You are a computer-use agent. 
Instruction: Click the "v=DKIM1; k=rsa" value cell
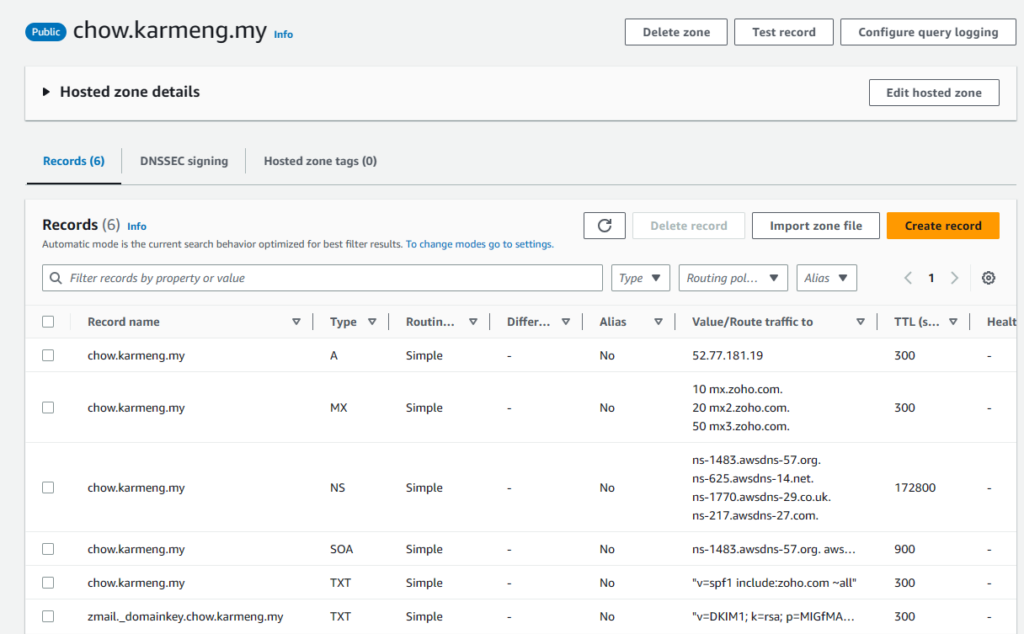pyautogui.click(x=773, y=616)
